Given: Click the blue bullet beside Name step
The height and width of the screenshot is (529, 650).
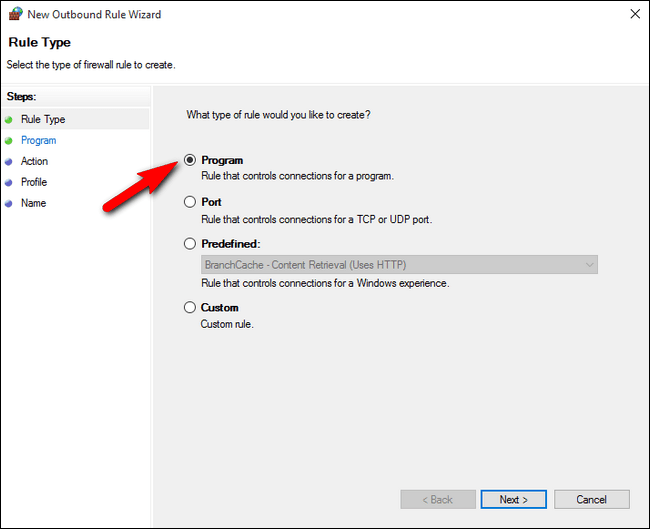Looking at the screenshot, I should tap(10, 204).
